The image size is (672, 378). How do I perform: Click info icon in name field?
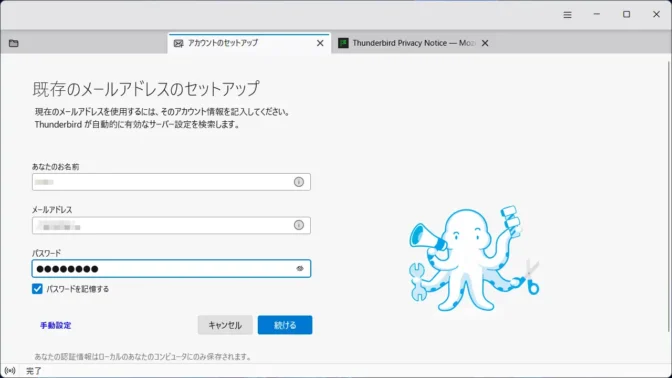(299, 182)
